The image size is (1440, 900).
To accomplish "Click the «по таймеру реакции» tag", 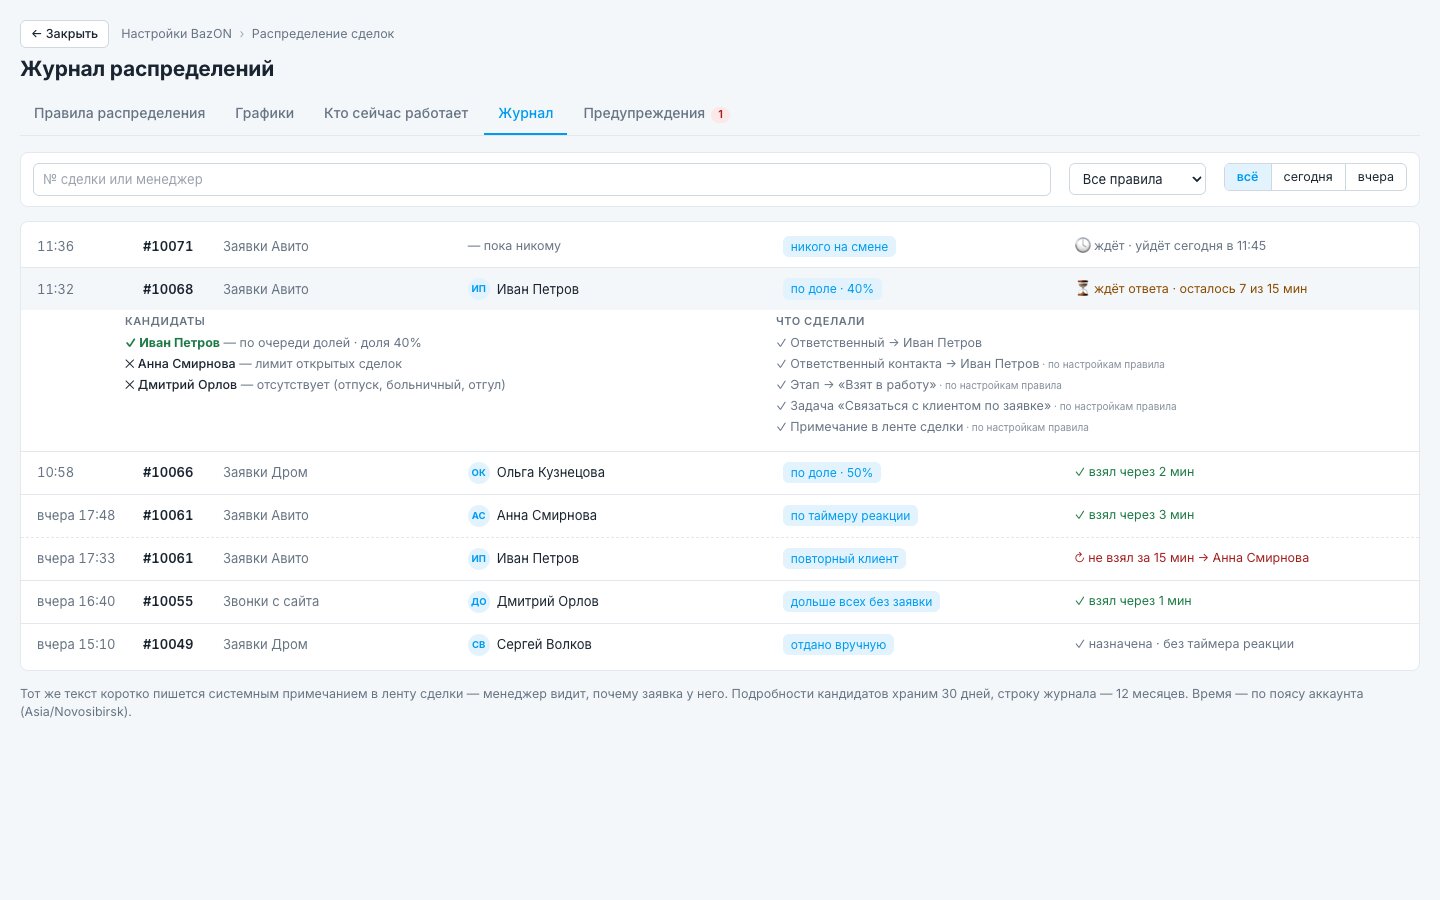I will [850, 516].
